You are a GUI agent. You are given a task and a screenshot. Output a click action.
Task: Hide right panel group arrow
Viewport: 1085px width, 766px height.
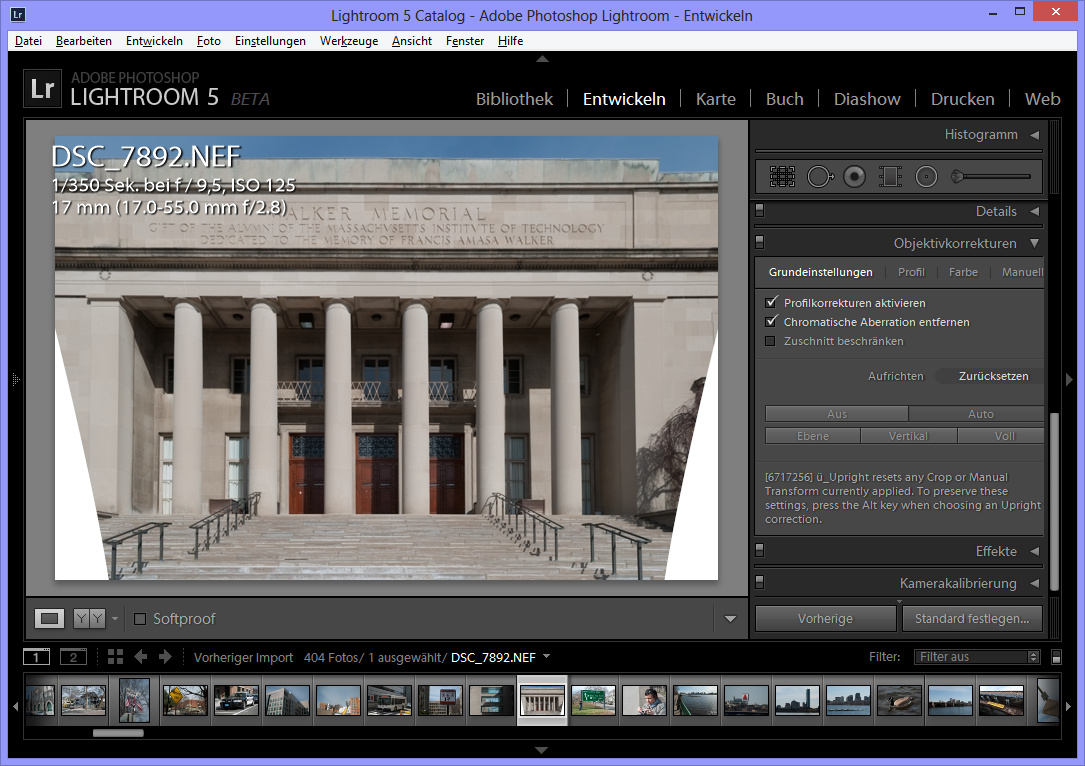1069,379
